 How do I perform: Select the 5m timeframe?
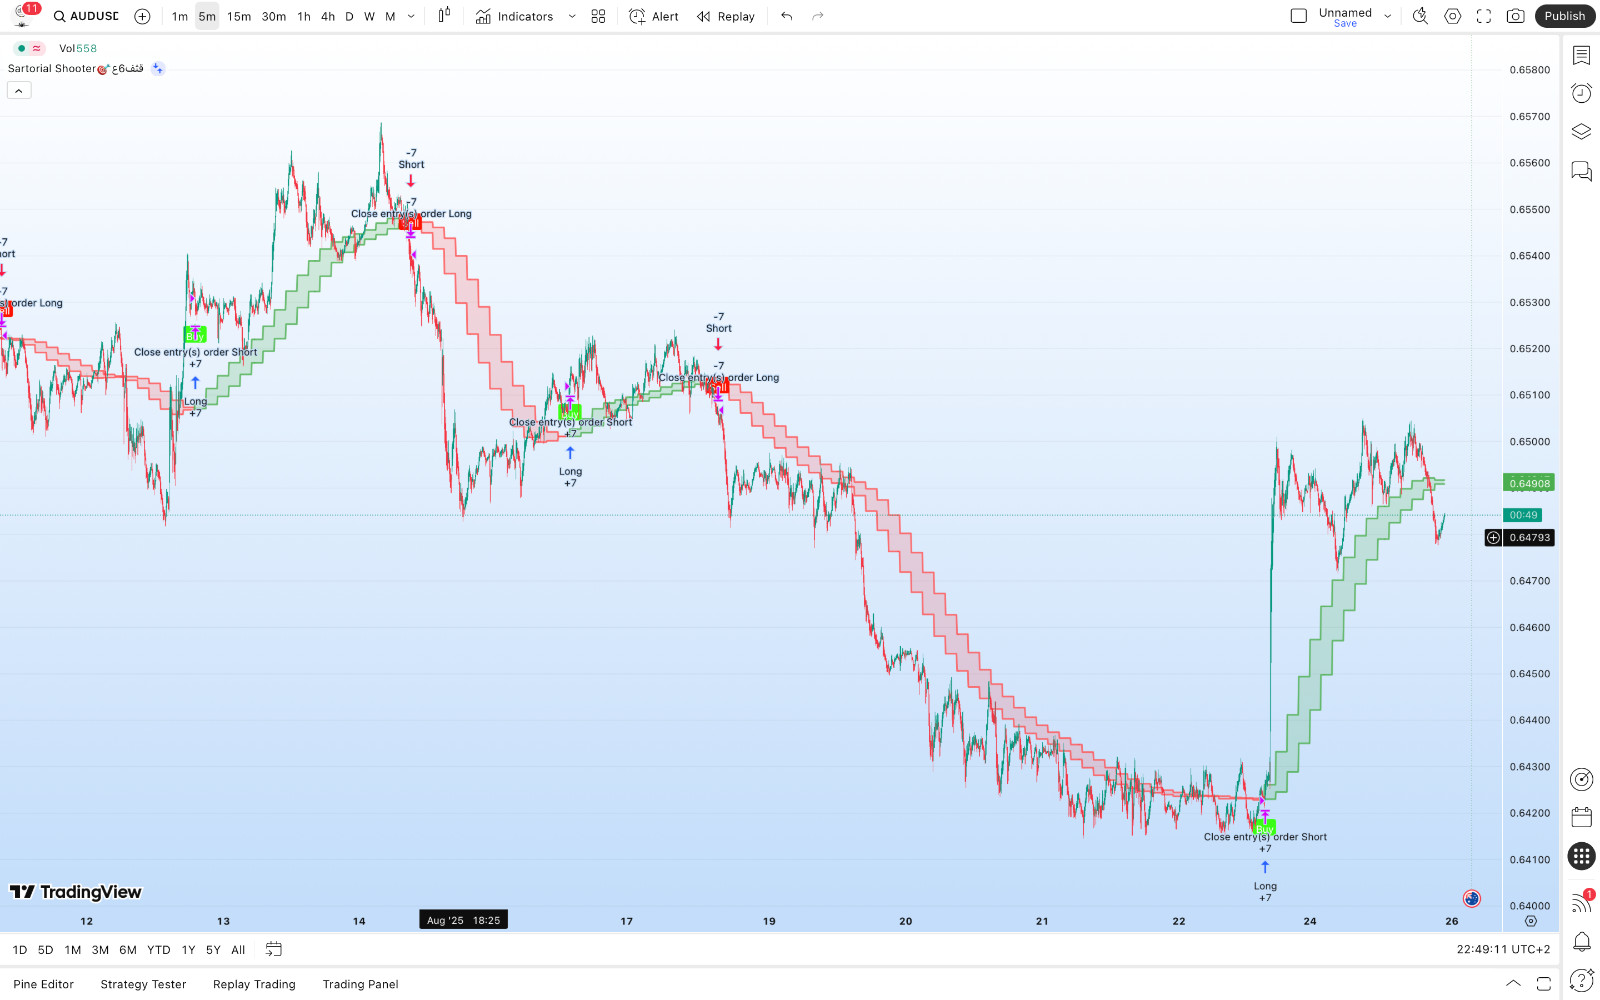(207, 16)
